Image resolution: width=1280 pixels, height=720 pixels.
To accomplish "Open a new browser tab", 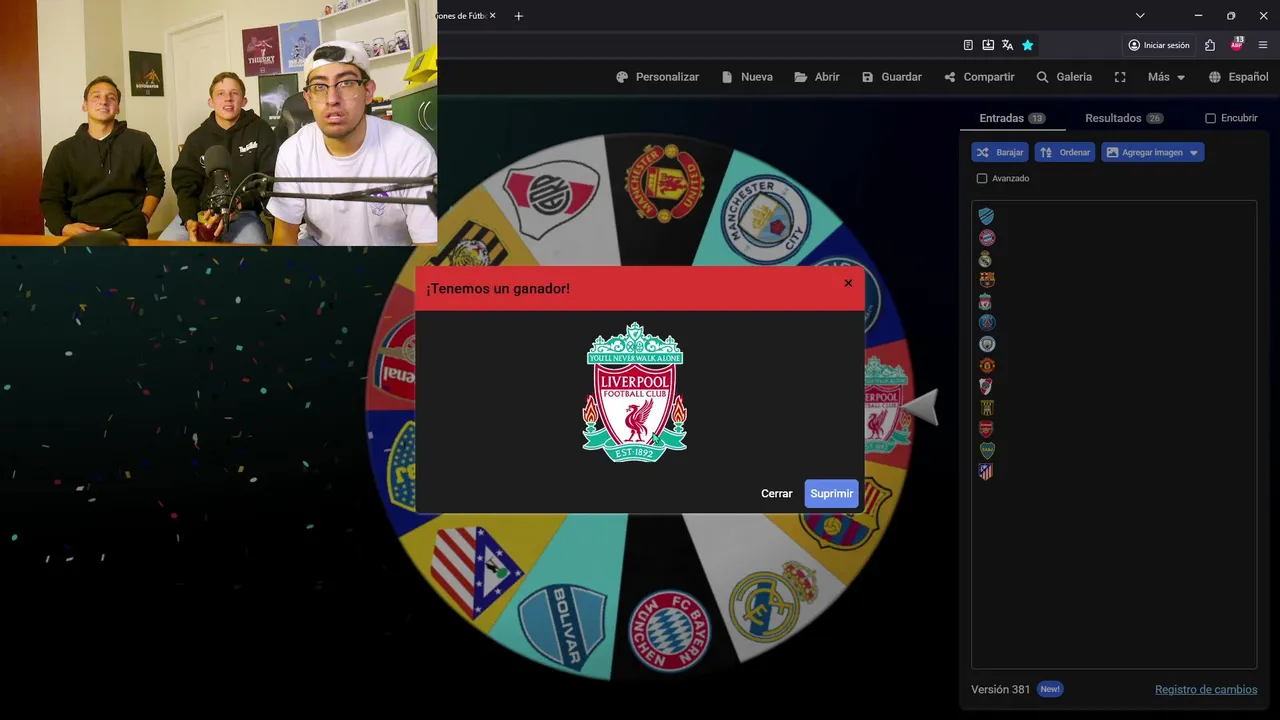I will point(518,16).
